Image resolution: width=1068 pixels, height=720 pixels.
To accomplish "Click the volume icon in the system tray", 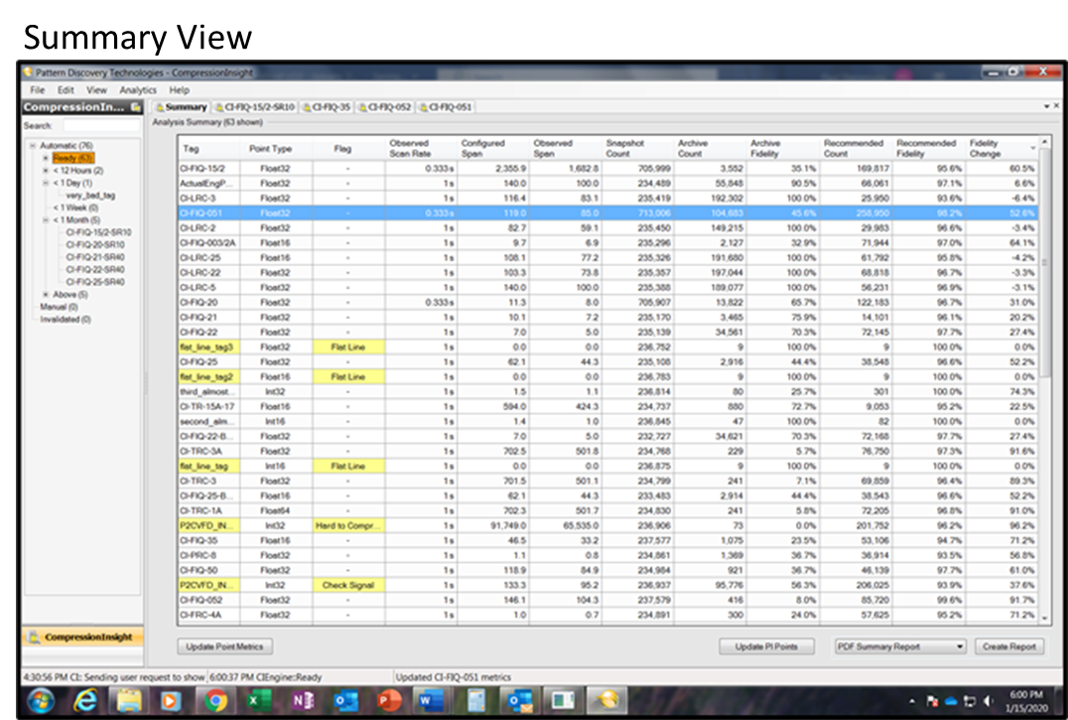I will [x=988, y=701].
